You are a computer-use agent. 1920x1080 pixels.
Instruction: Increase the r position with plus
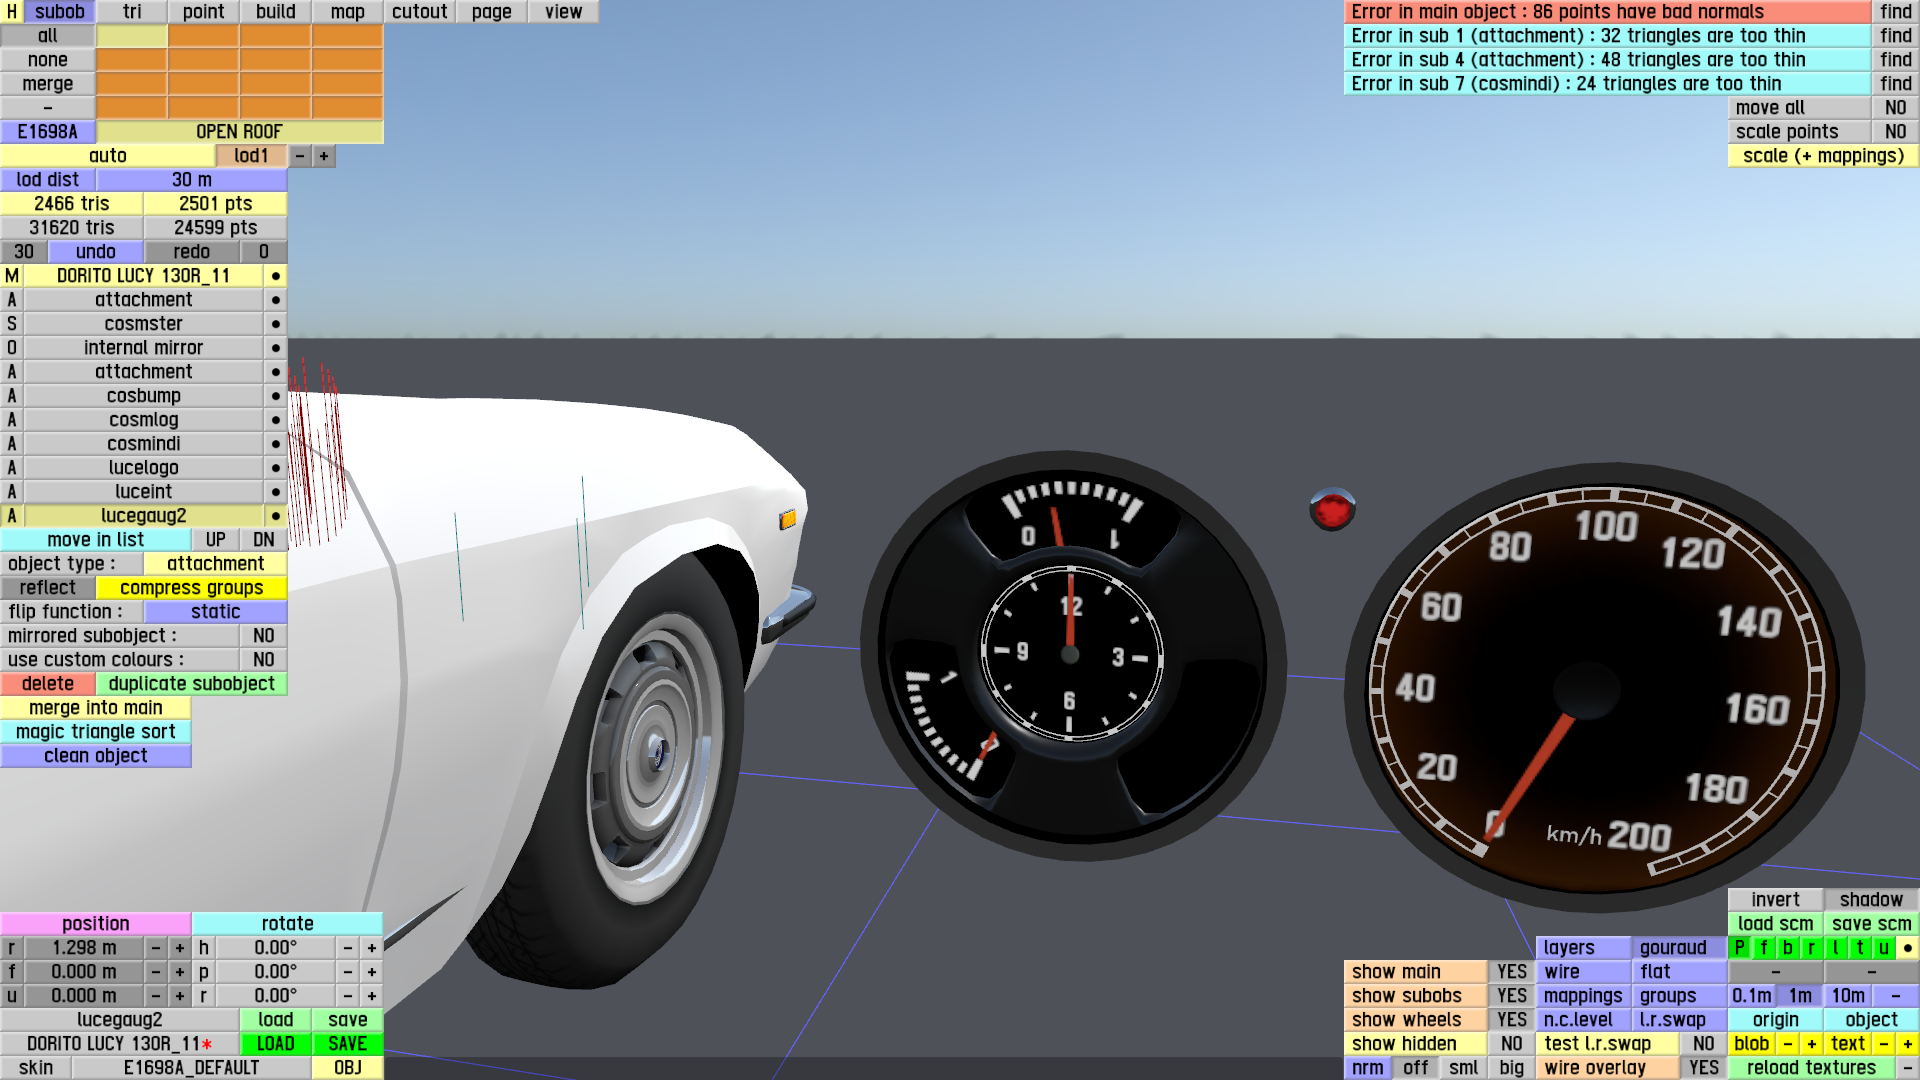(x=180, y=948)
